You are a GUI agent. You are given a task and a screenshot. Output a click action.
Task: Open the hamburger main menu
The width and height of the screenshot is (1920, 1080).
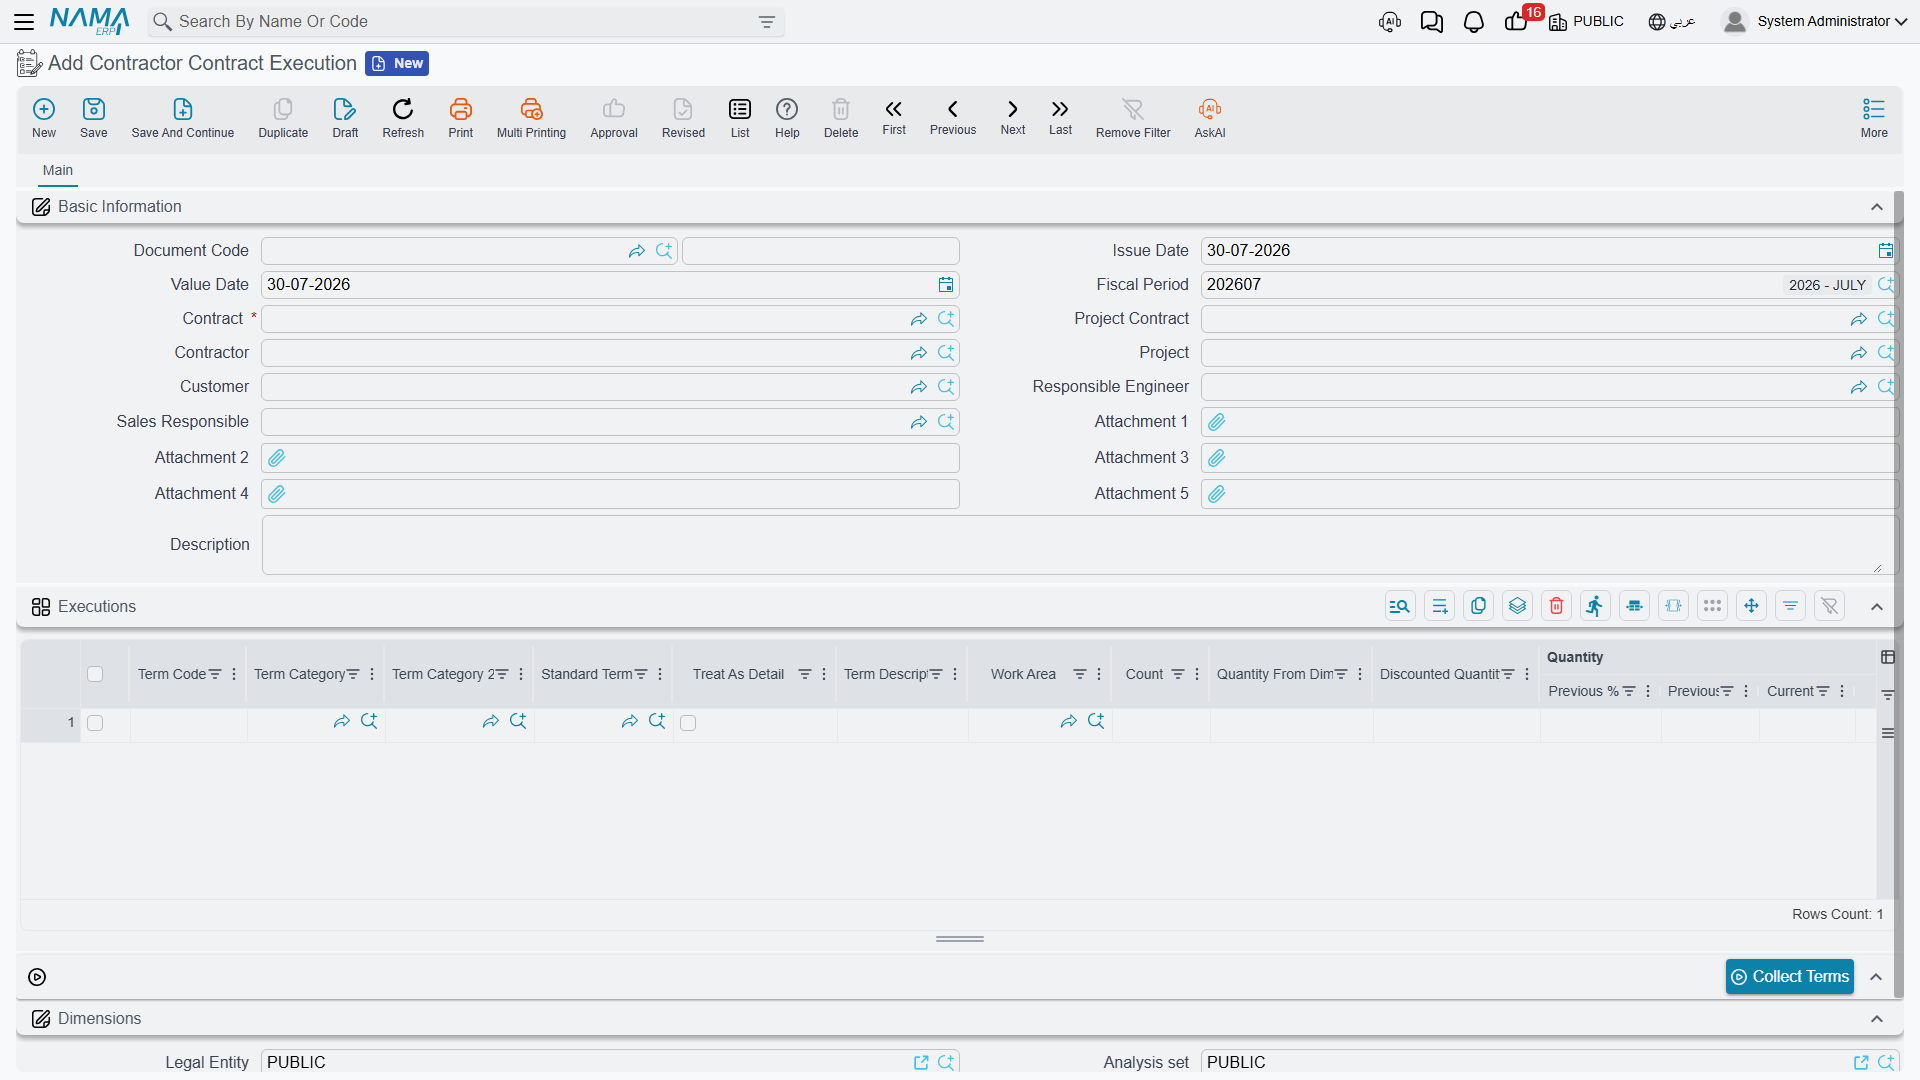click(x=24, y=21)
